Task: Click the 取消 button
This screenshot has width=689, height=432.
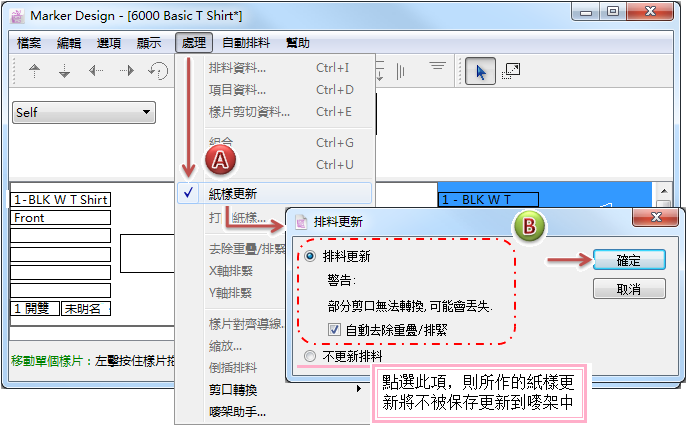Action: 629,289
